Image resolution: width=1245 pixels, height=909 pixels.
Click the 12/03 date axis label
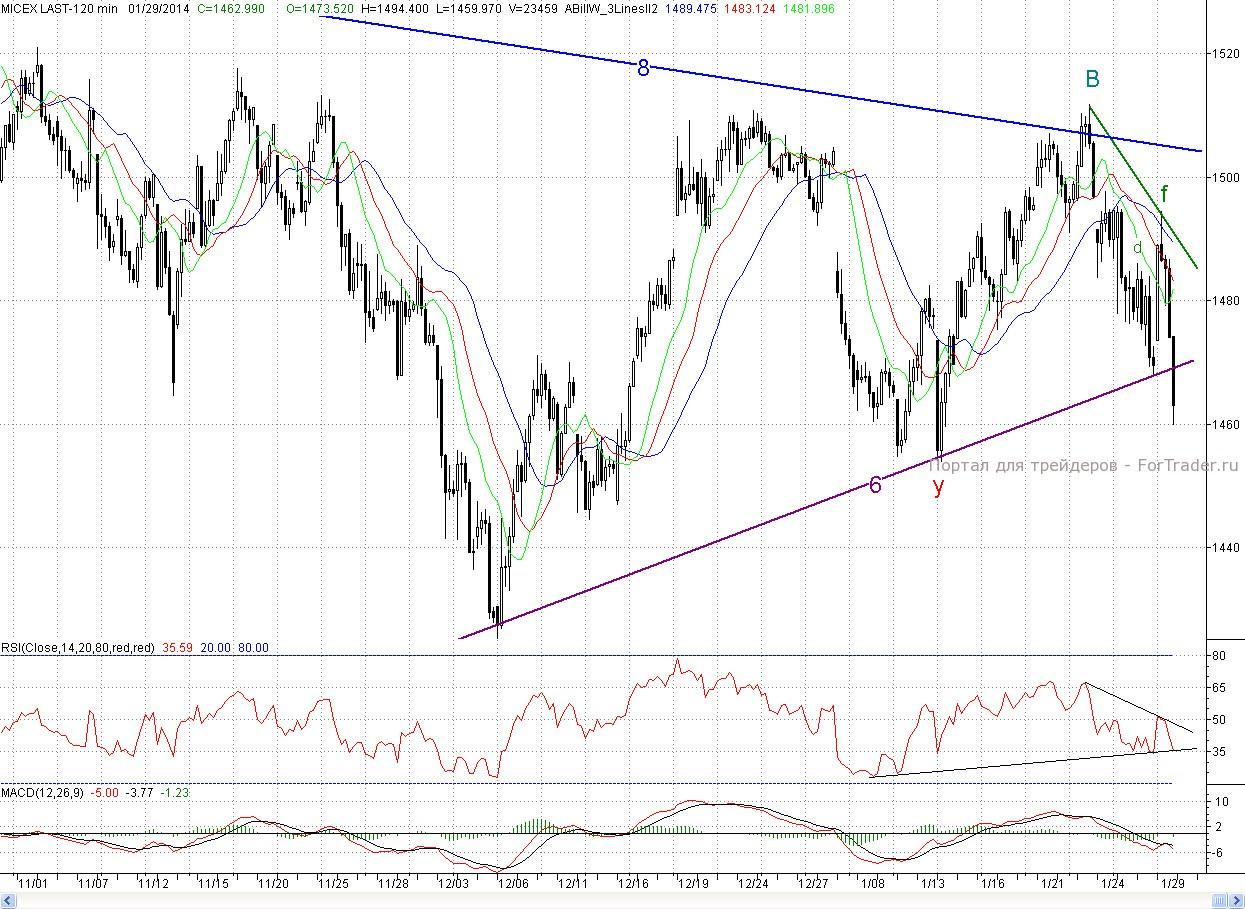coord(453,884)
